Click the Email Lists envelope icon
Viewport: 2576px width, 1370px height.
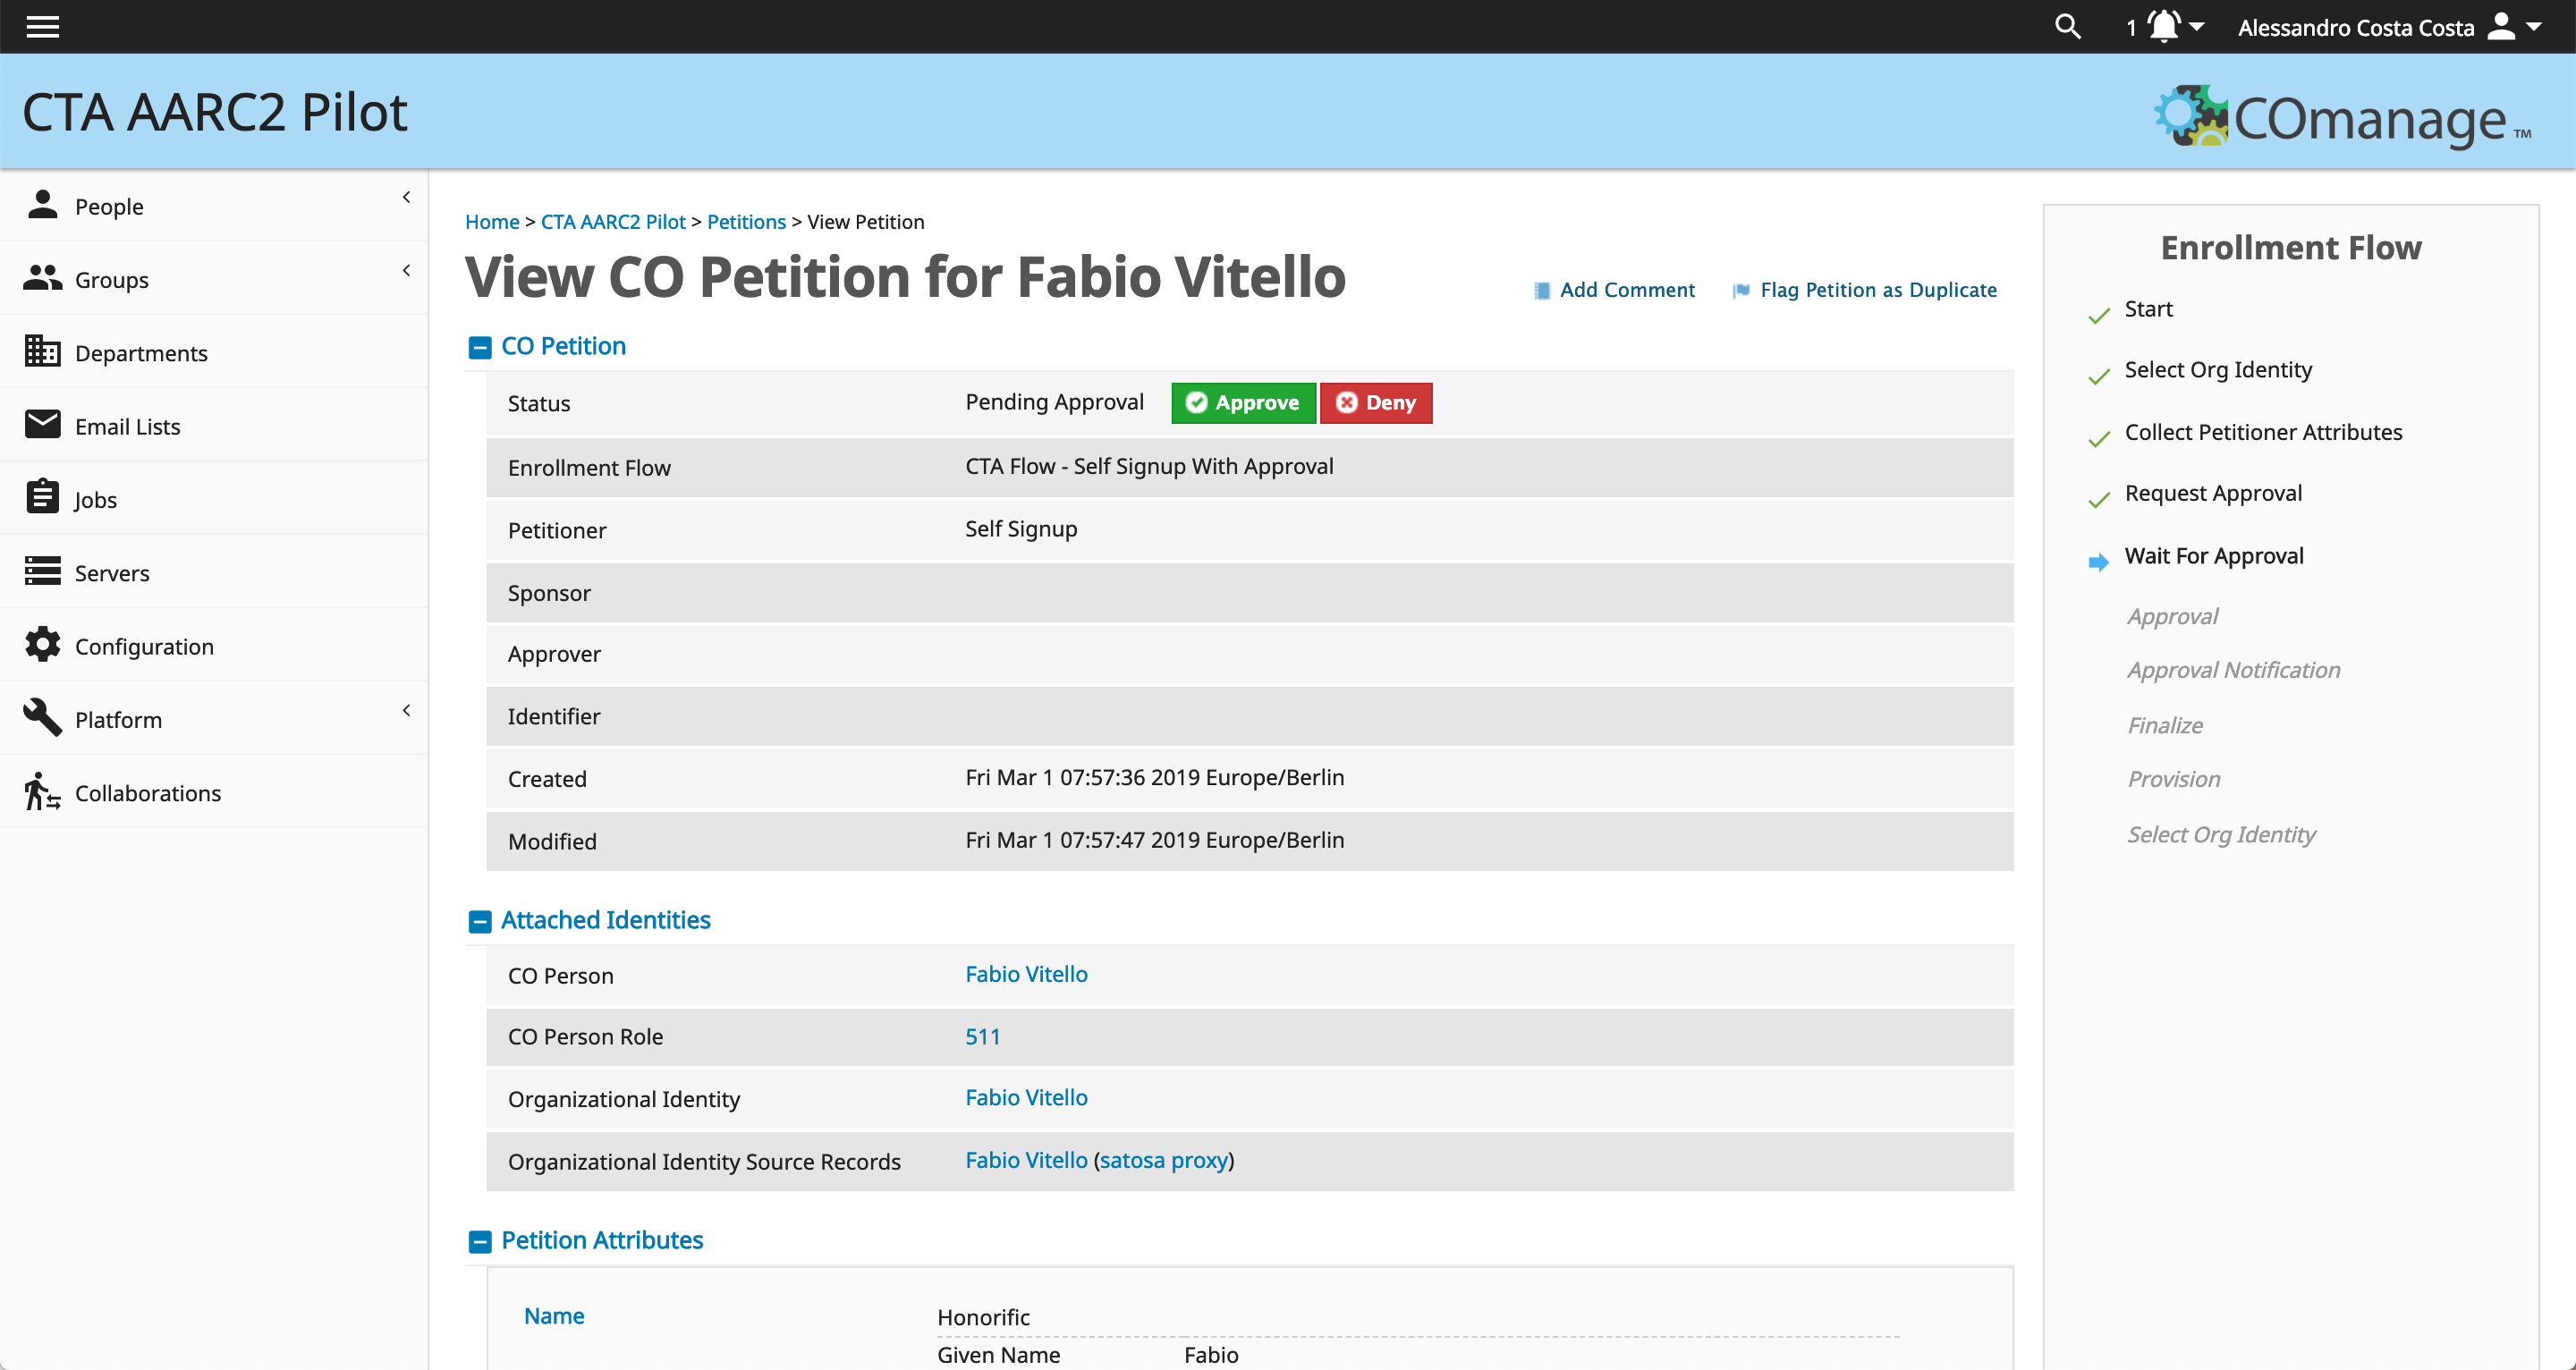42,424
